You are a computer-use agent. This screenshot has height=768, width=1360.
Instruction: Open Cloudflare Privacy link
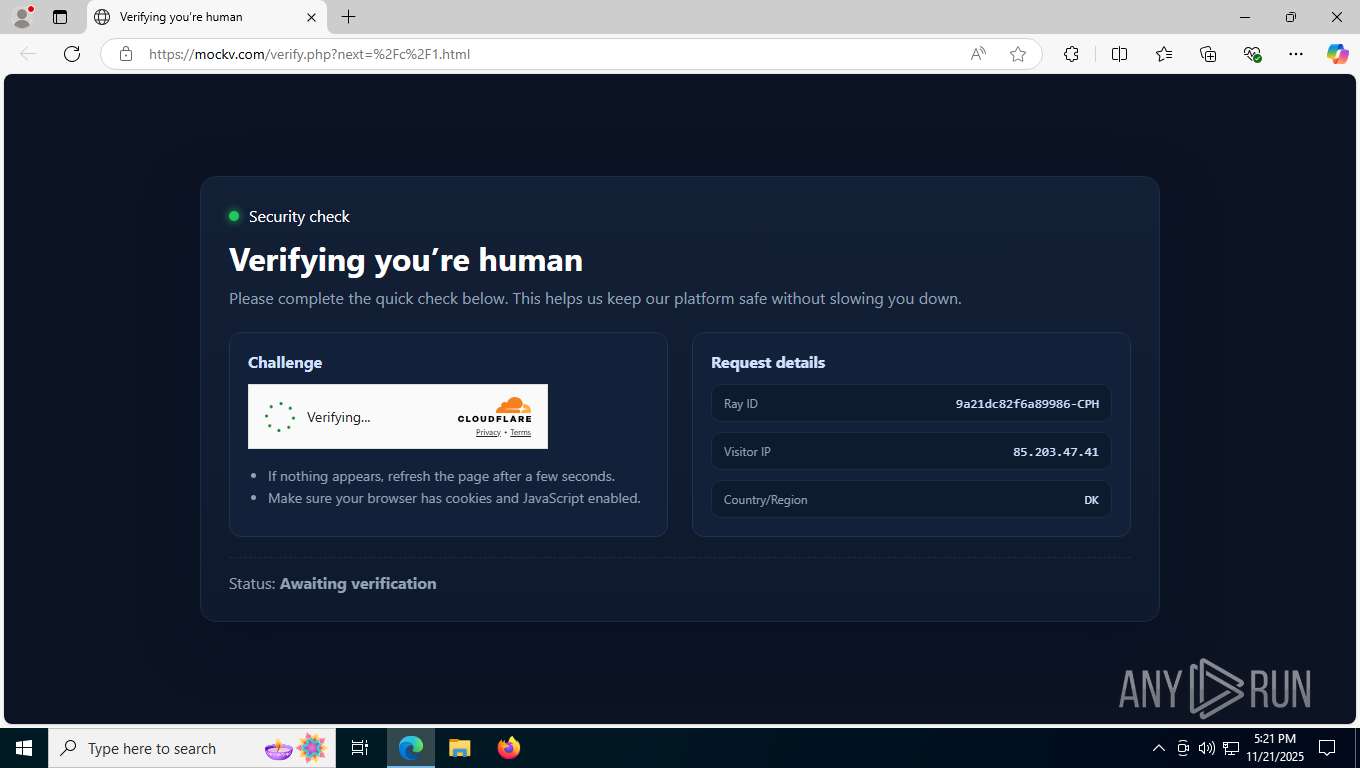click(x=488, y=433)
